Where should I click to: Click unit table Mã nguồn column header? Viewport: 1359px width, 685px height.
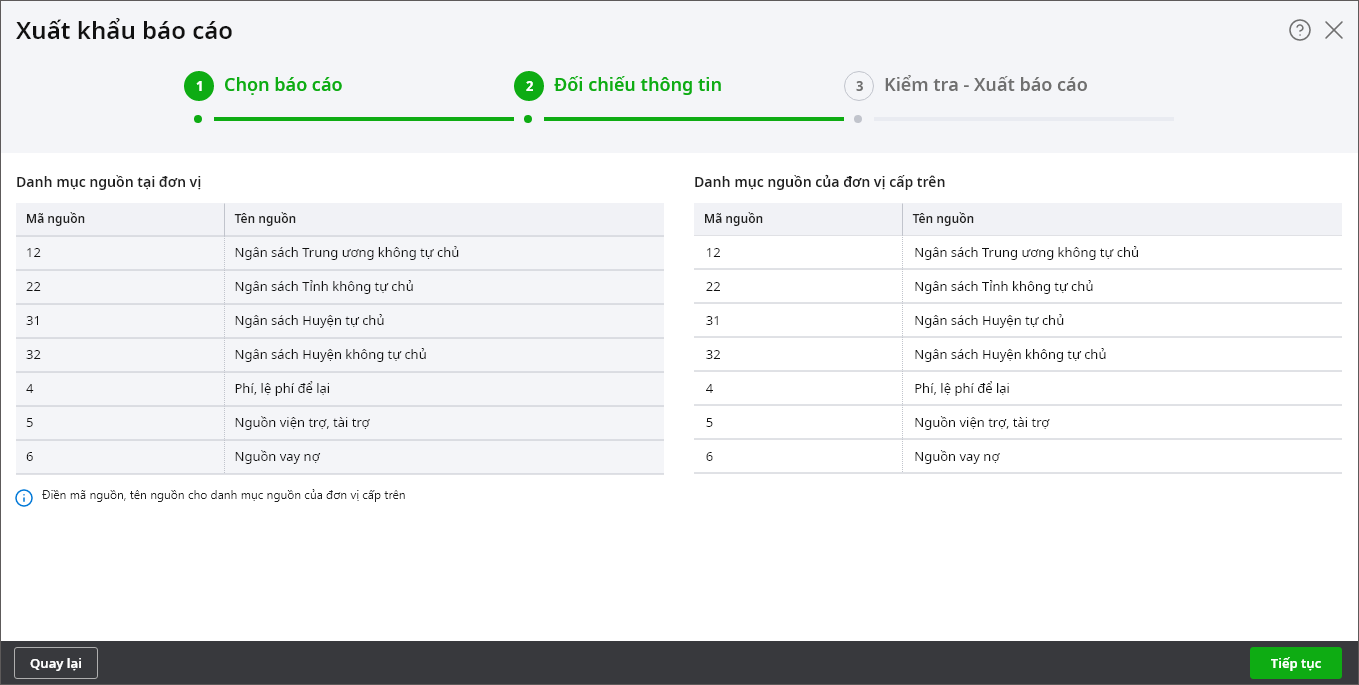click(x=119, y=219)
